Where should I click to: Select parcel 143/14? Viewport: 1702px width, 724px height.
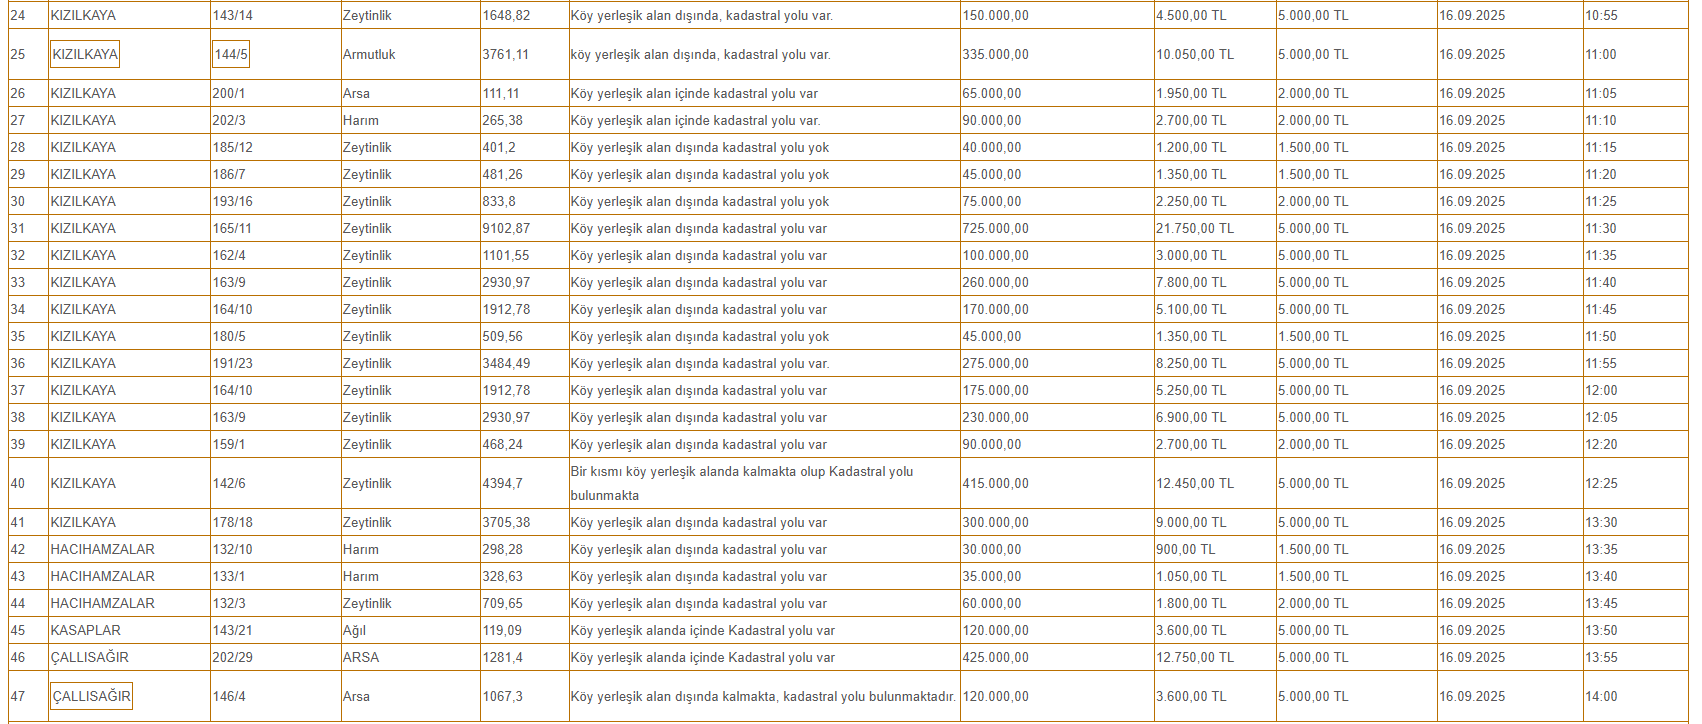(232, 15)
